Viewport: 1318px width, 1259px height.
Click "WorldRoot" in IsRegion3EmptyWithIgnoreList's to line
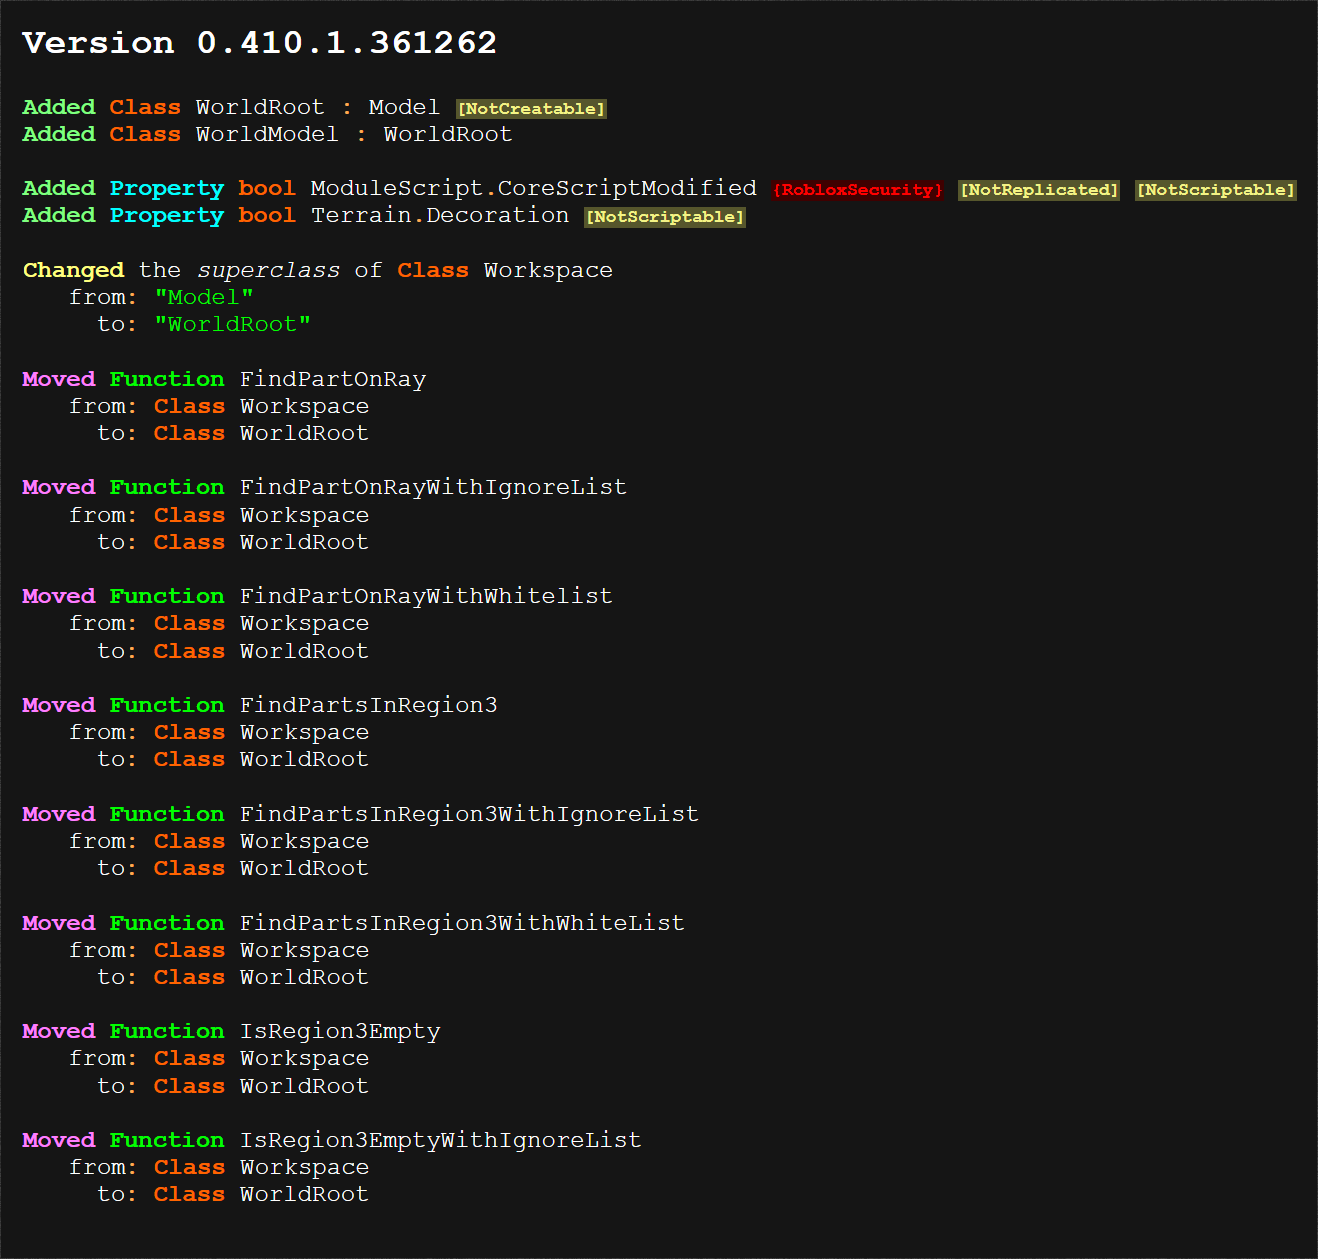click(304, 1195)
